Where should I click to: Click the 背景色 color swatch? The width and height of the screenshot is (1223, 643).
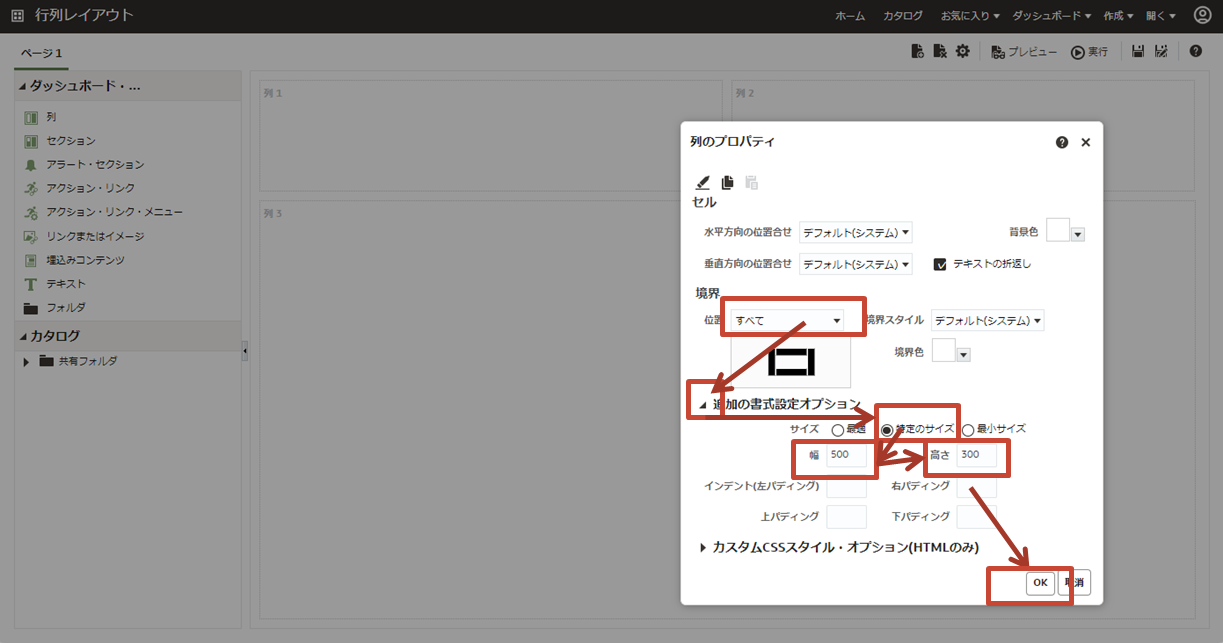pos(1058,230)
